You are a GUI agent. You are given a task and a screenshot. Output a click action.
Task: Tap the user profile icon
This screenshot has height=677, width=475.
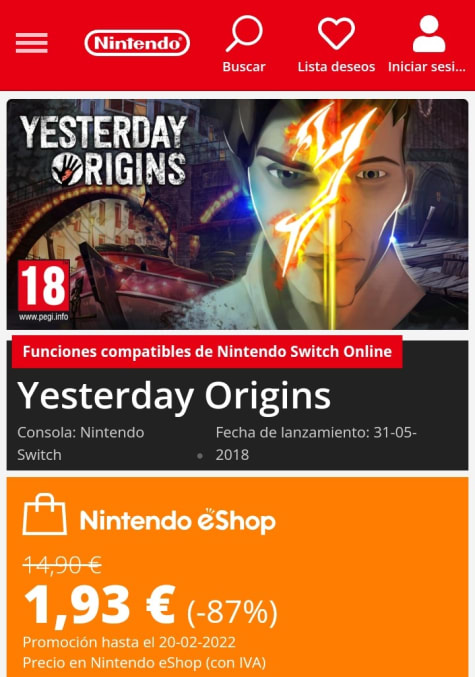point(429,34)
